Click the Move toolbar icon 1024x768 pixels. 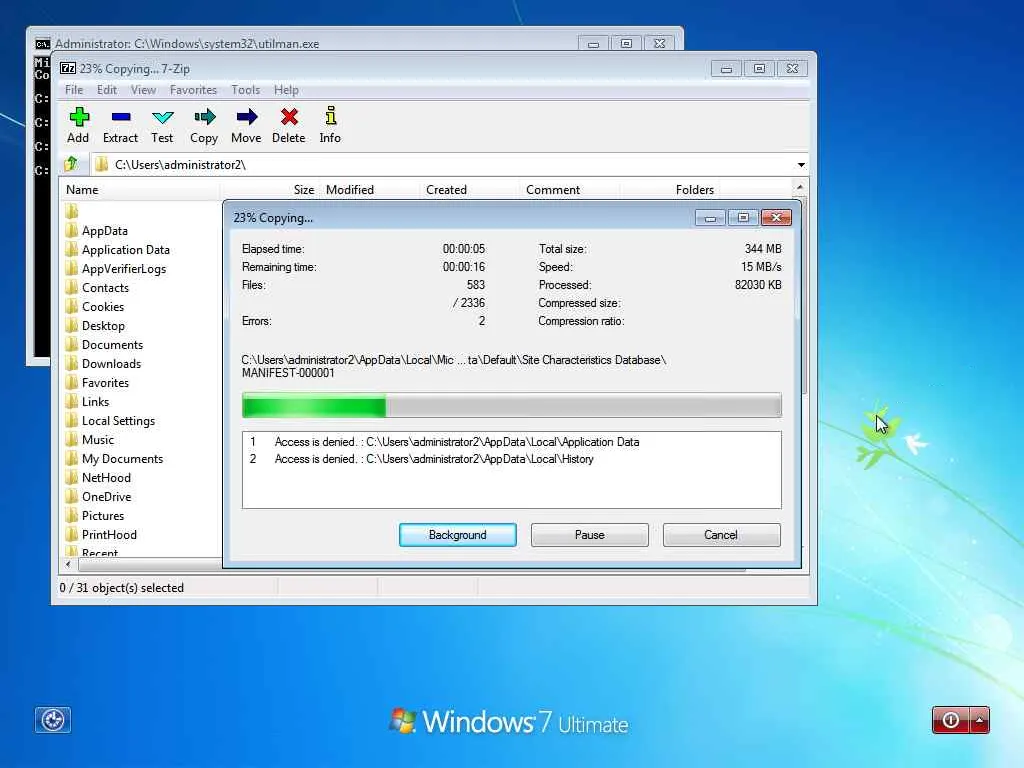pos(246,125)
